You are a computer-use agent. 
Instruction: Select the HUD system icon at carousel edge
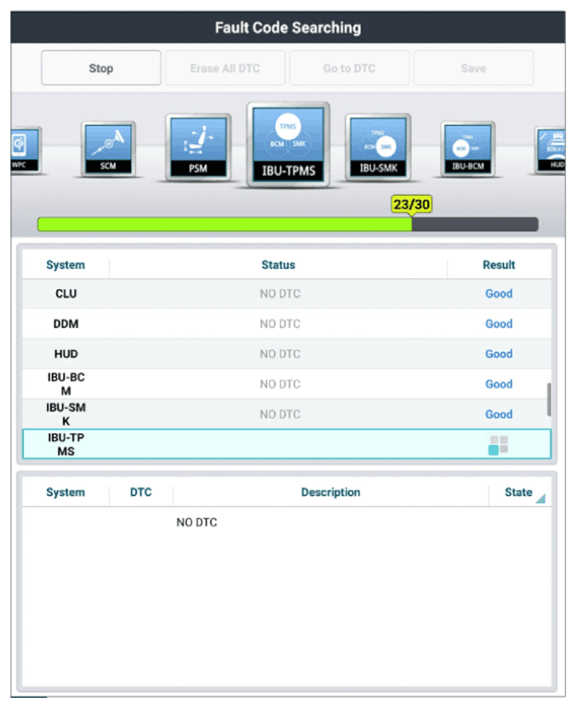coord(550,150)
